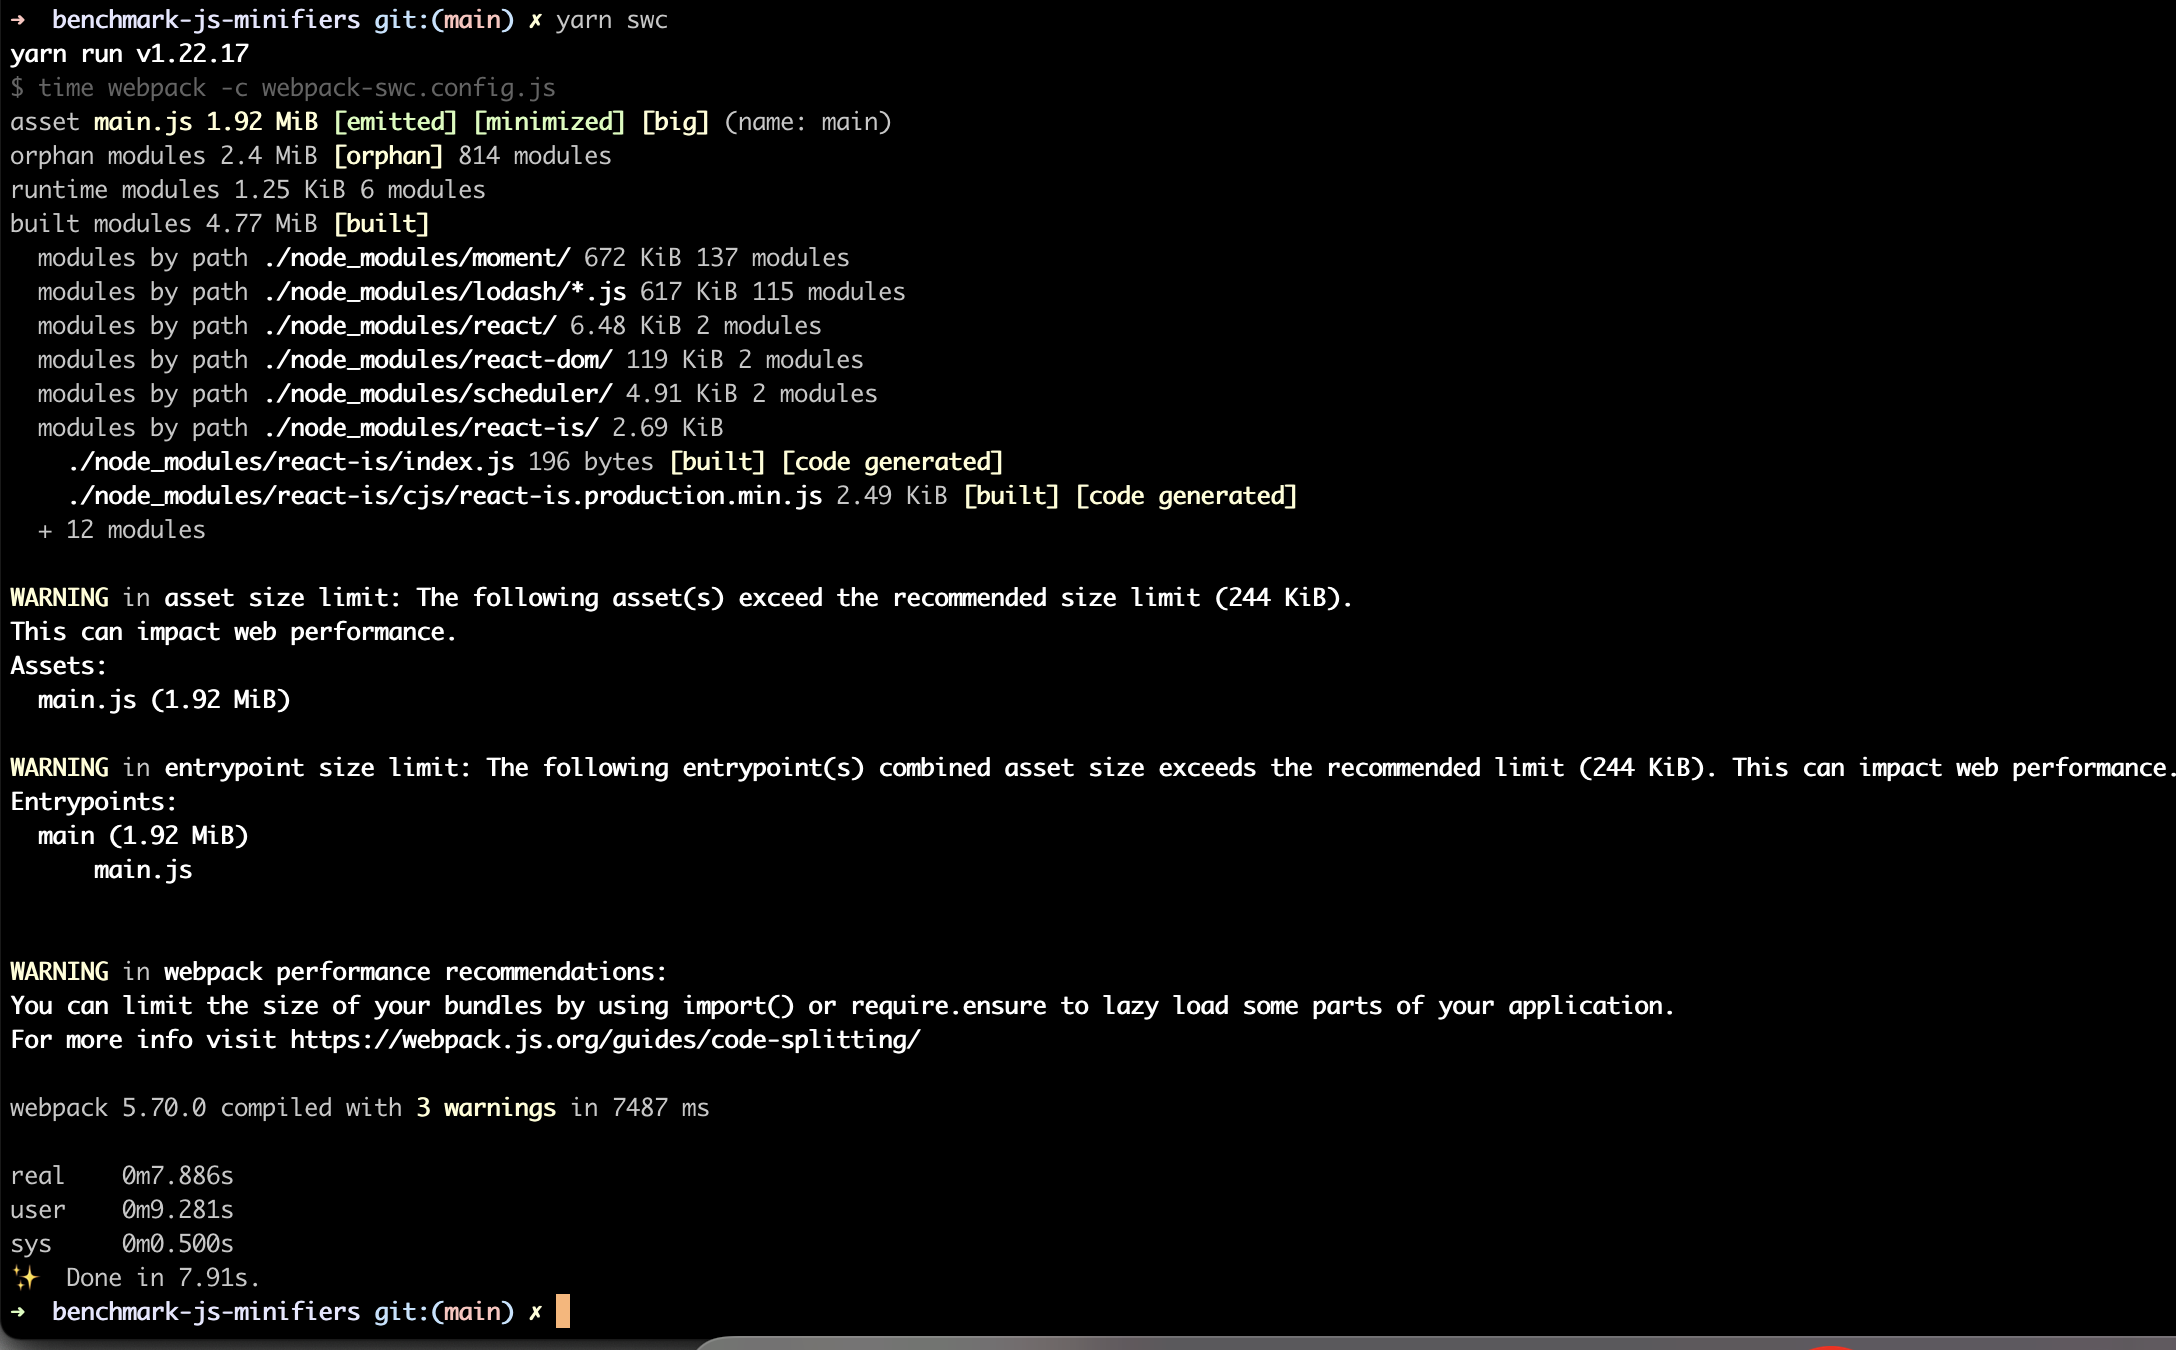
Task: Click the [orphan] tag on orphan modules line
Action: (x=391, y=155)
